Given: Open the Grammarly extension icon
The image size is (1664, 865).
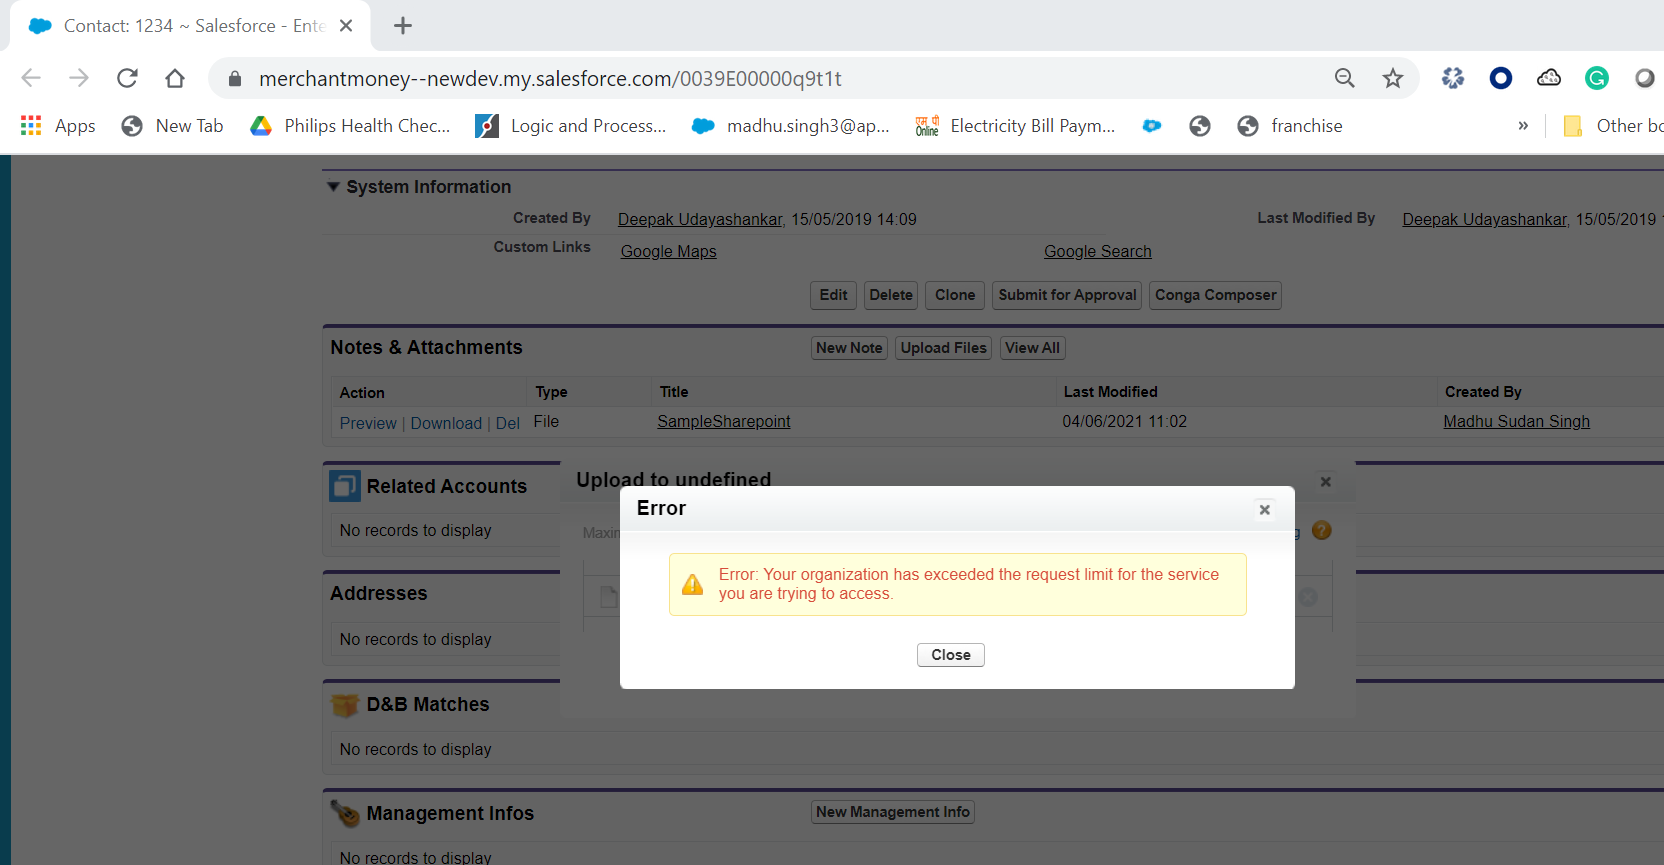Looking at the screenshot, I should [x=1597, y=78].
